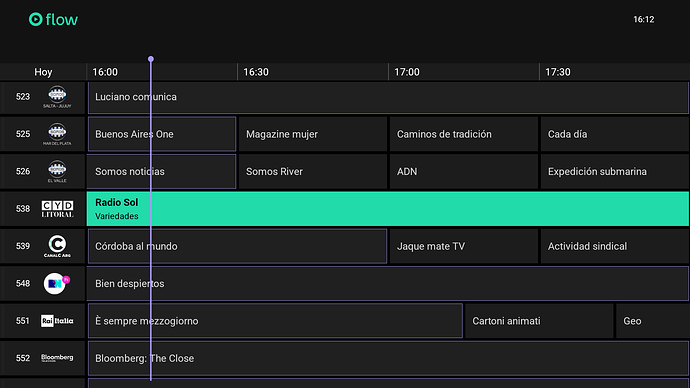Click channel number 539
The width and height of the screenshot is (690, 388).
[x=23, y=246]
